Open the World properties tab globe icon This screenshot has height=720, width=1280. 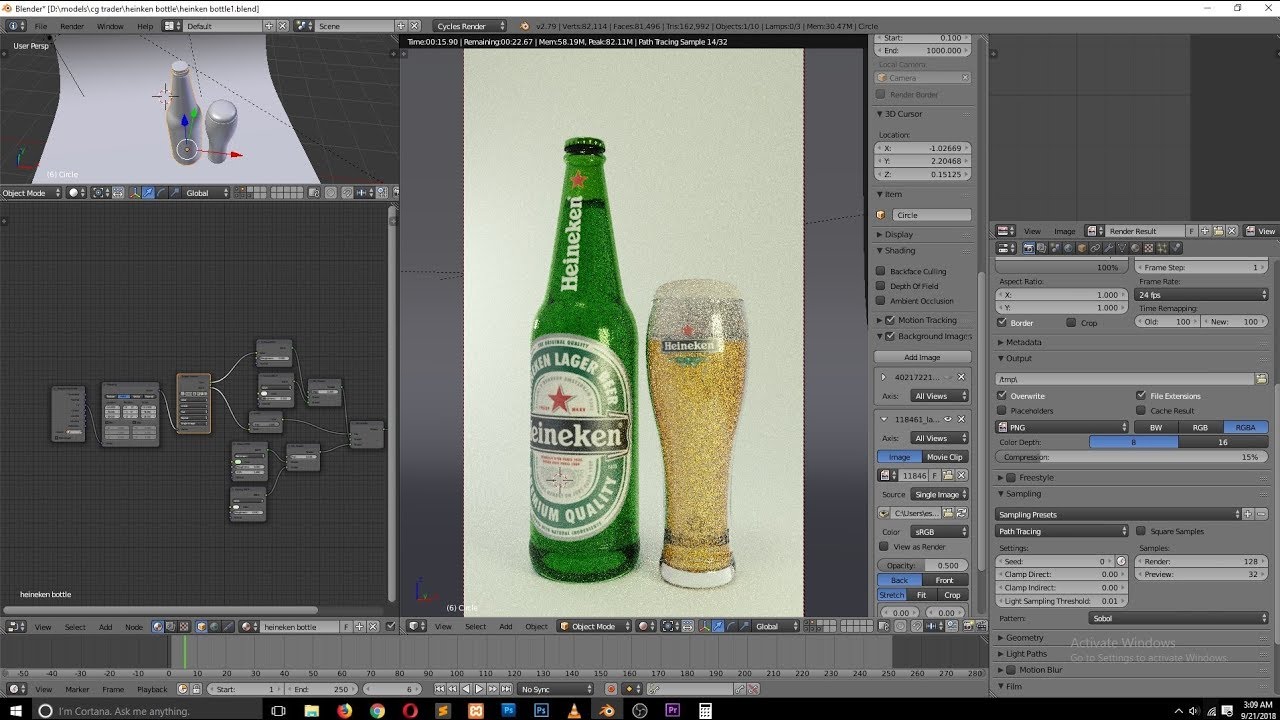pyautogui.click(x=1069, y=248)
